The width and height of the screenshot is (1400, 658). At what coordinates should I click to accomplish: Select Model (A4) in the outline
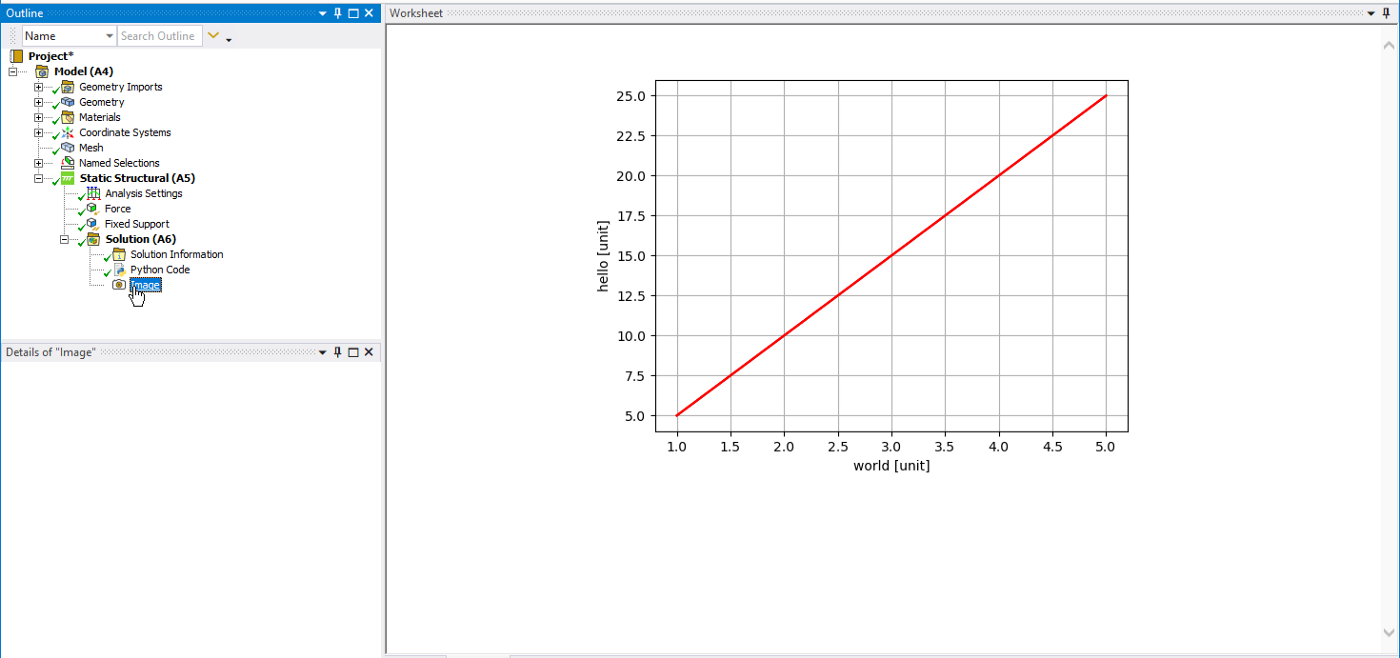point(84,72)
